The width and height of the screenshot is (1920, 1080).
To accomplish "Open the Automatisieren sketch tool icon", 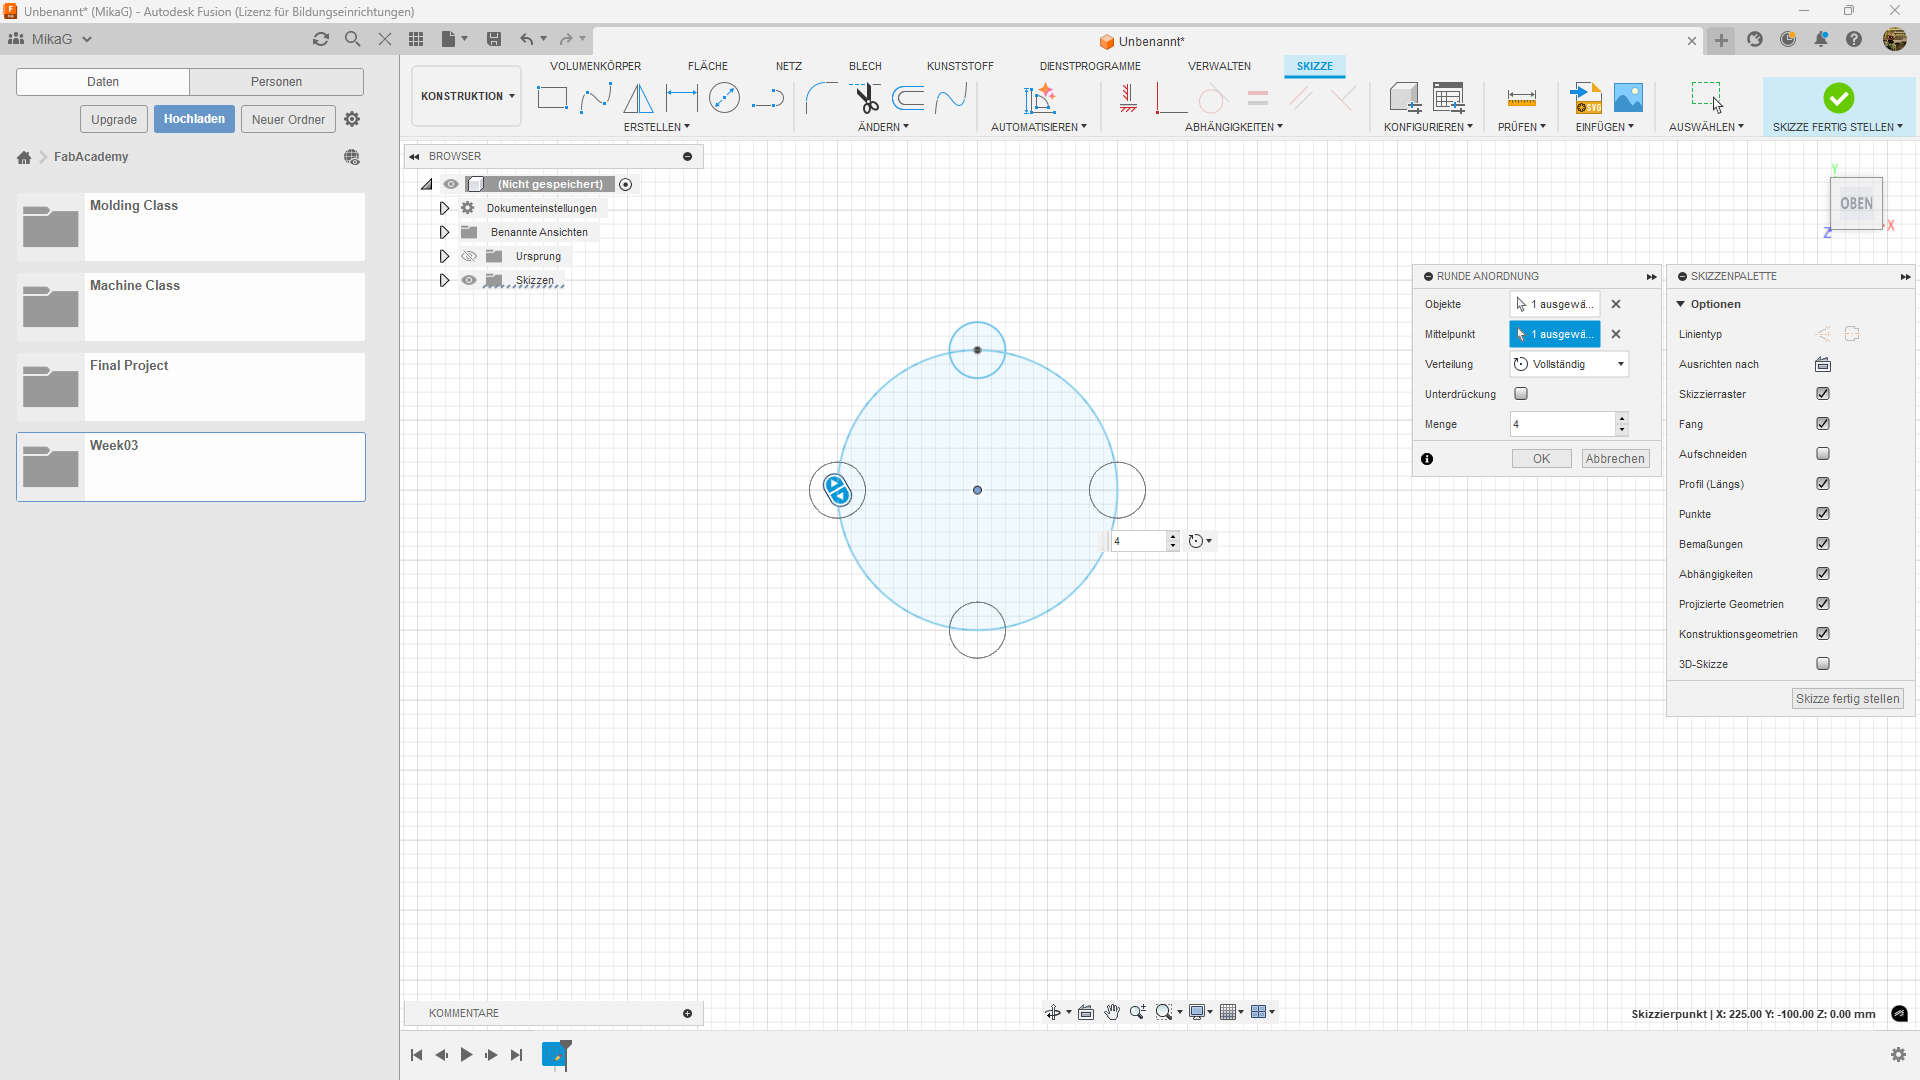I will 1039,98.
